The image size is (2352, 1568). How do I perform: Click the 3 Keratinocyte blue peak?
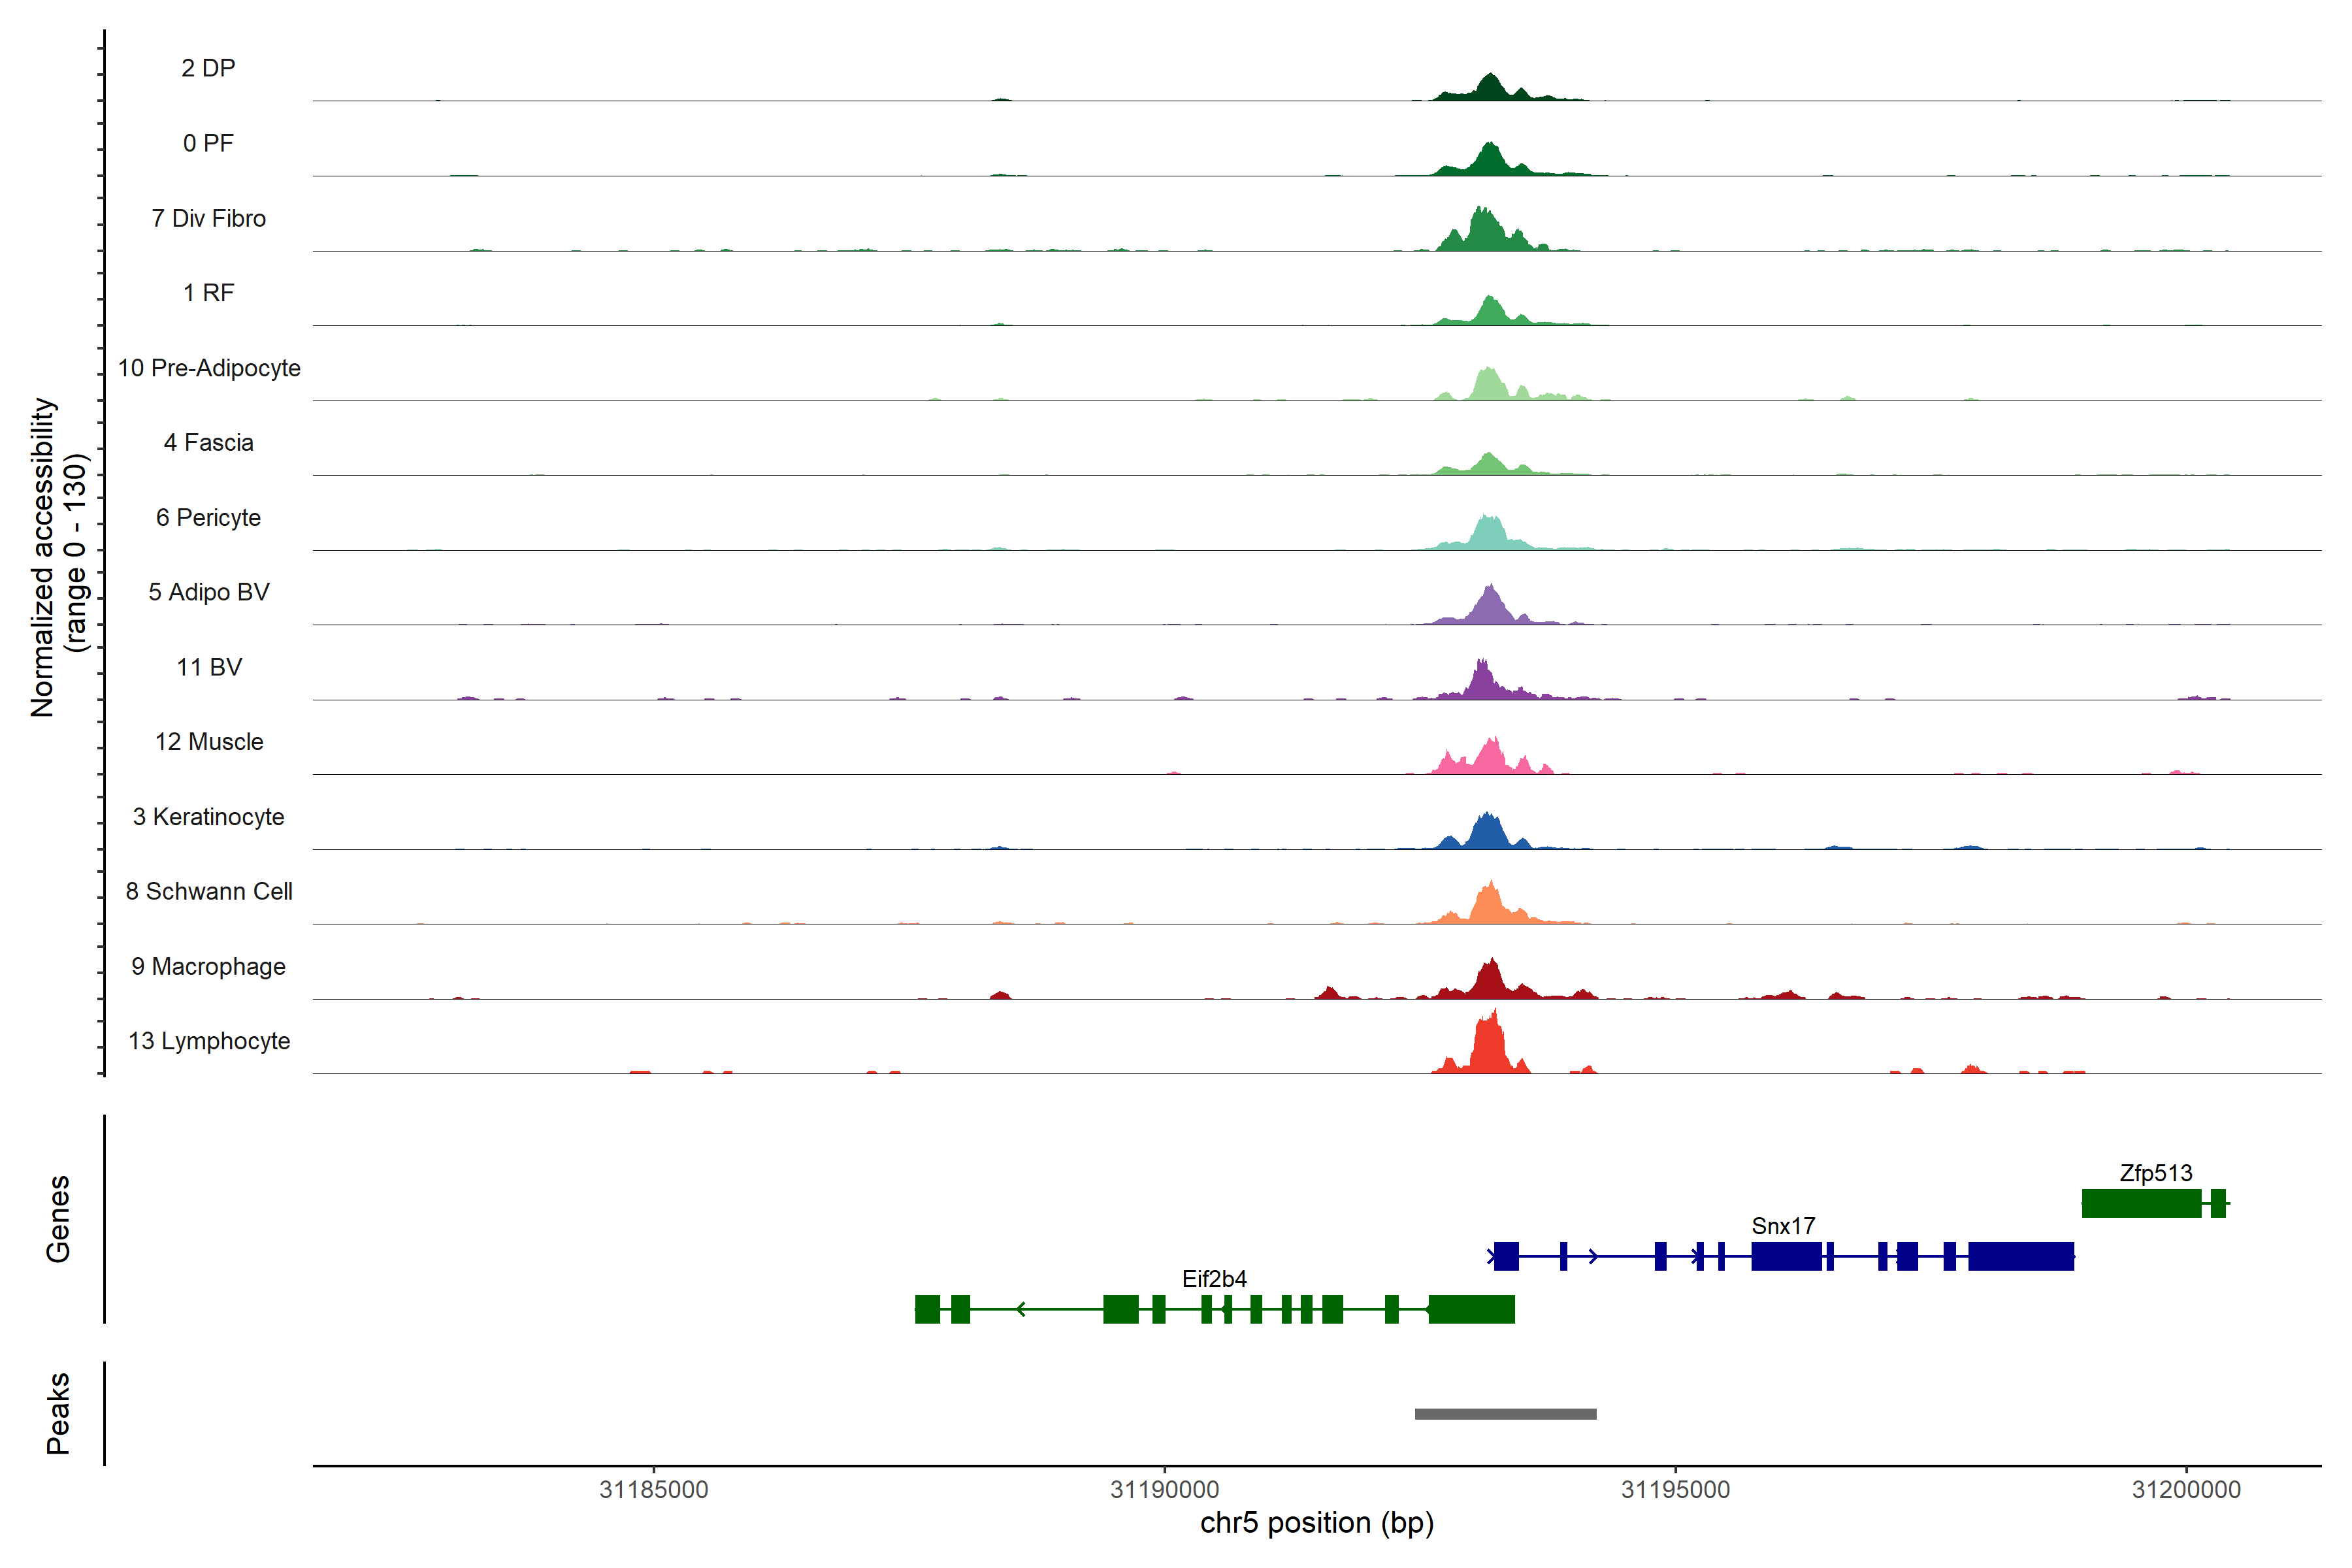click(1488, 832)
